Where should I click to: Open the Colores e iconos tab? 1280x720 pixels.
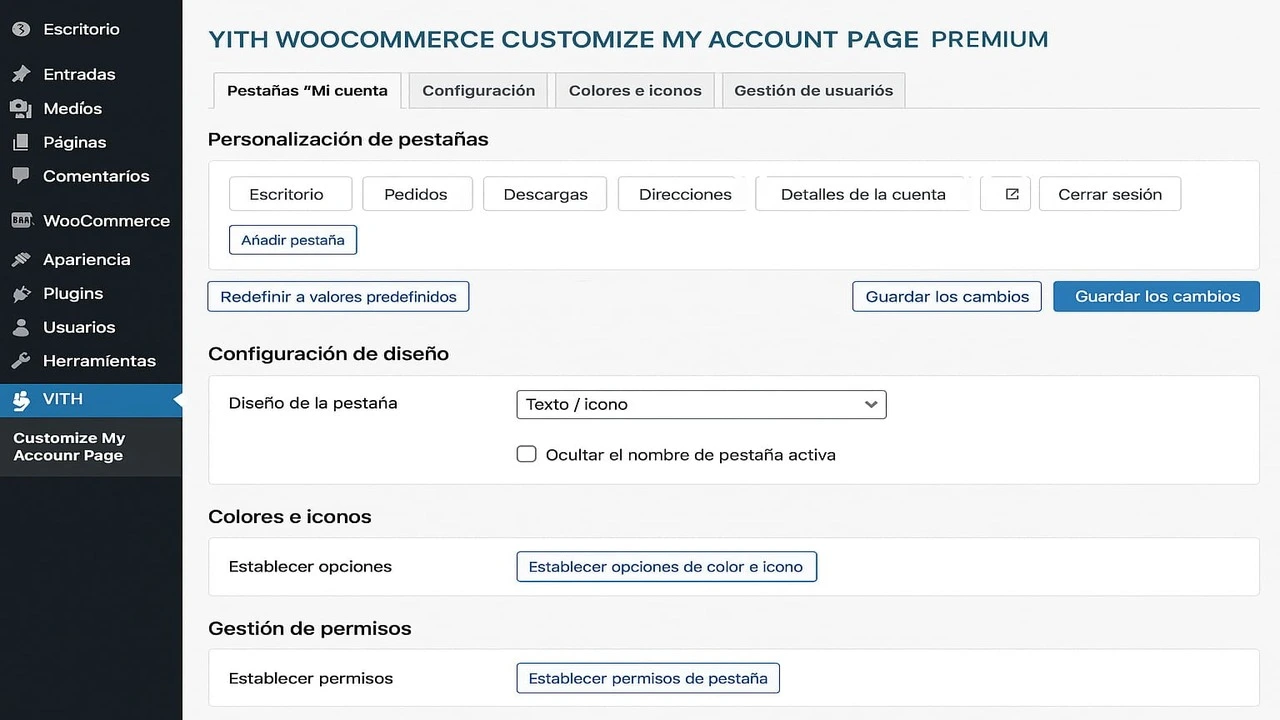pyautogui.click(x=635, y=90)
